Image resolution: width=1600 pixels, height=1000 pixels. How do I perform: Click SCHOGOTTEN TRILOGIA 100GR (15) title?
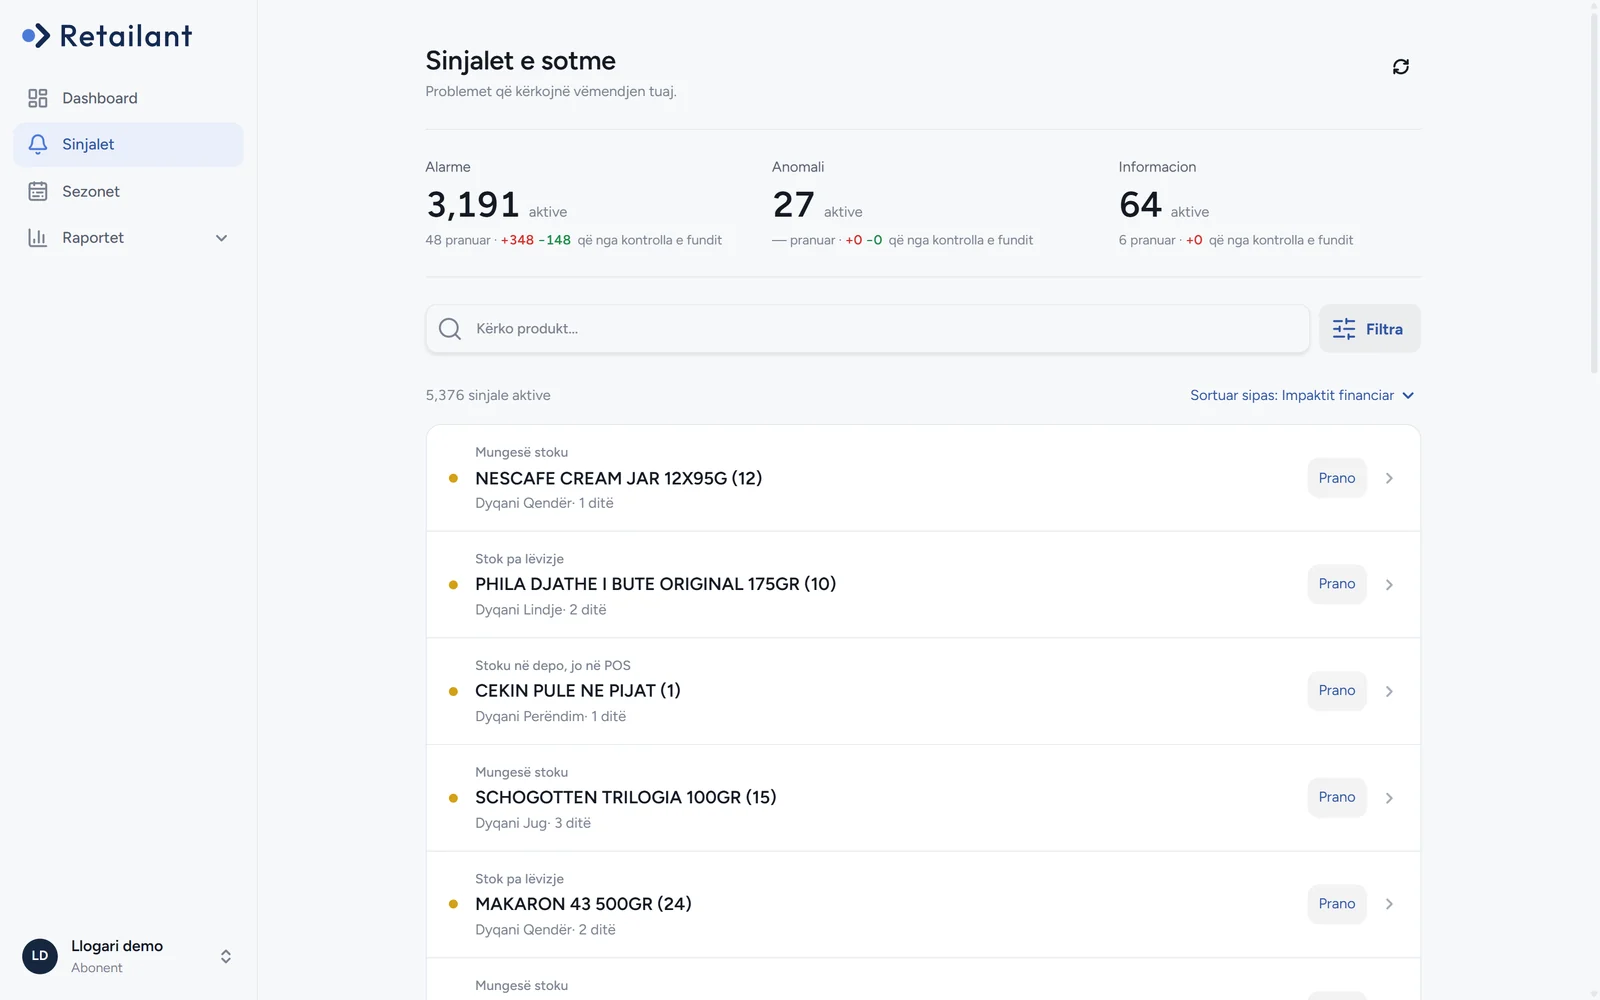click(625, 797)
